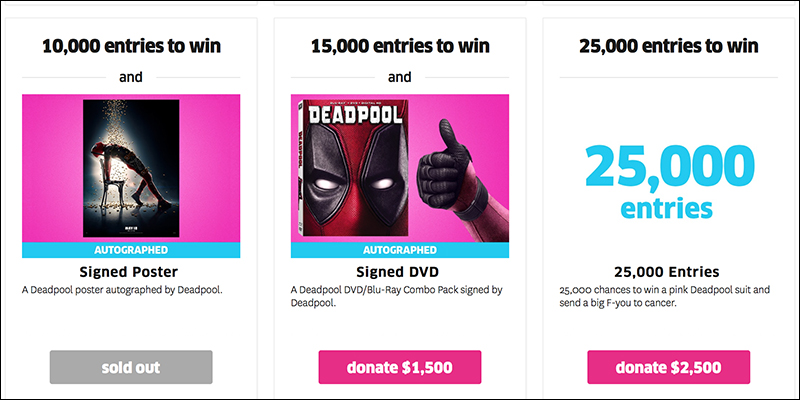
Task: Select the Signed DVD title
Action: pyautogui.click(x=399, y=271)
